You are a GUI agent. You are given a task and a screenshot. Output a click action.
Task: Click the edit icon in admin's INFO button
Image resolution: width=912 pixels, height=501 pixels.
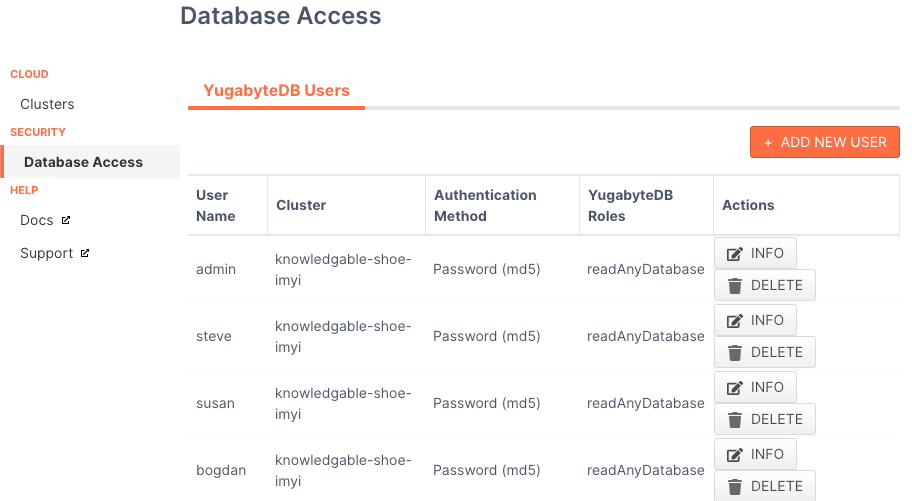click(735, 254)
